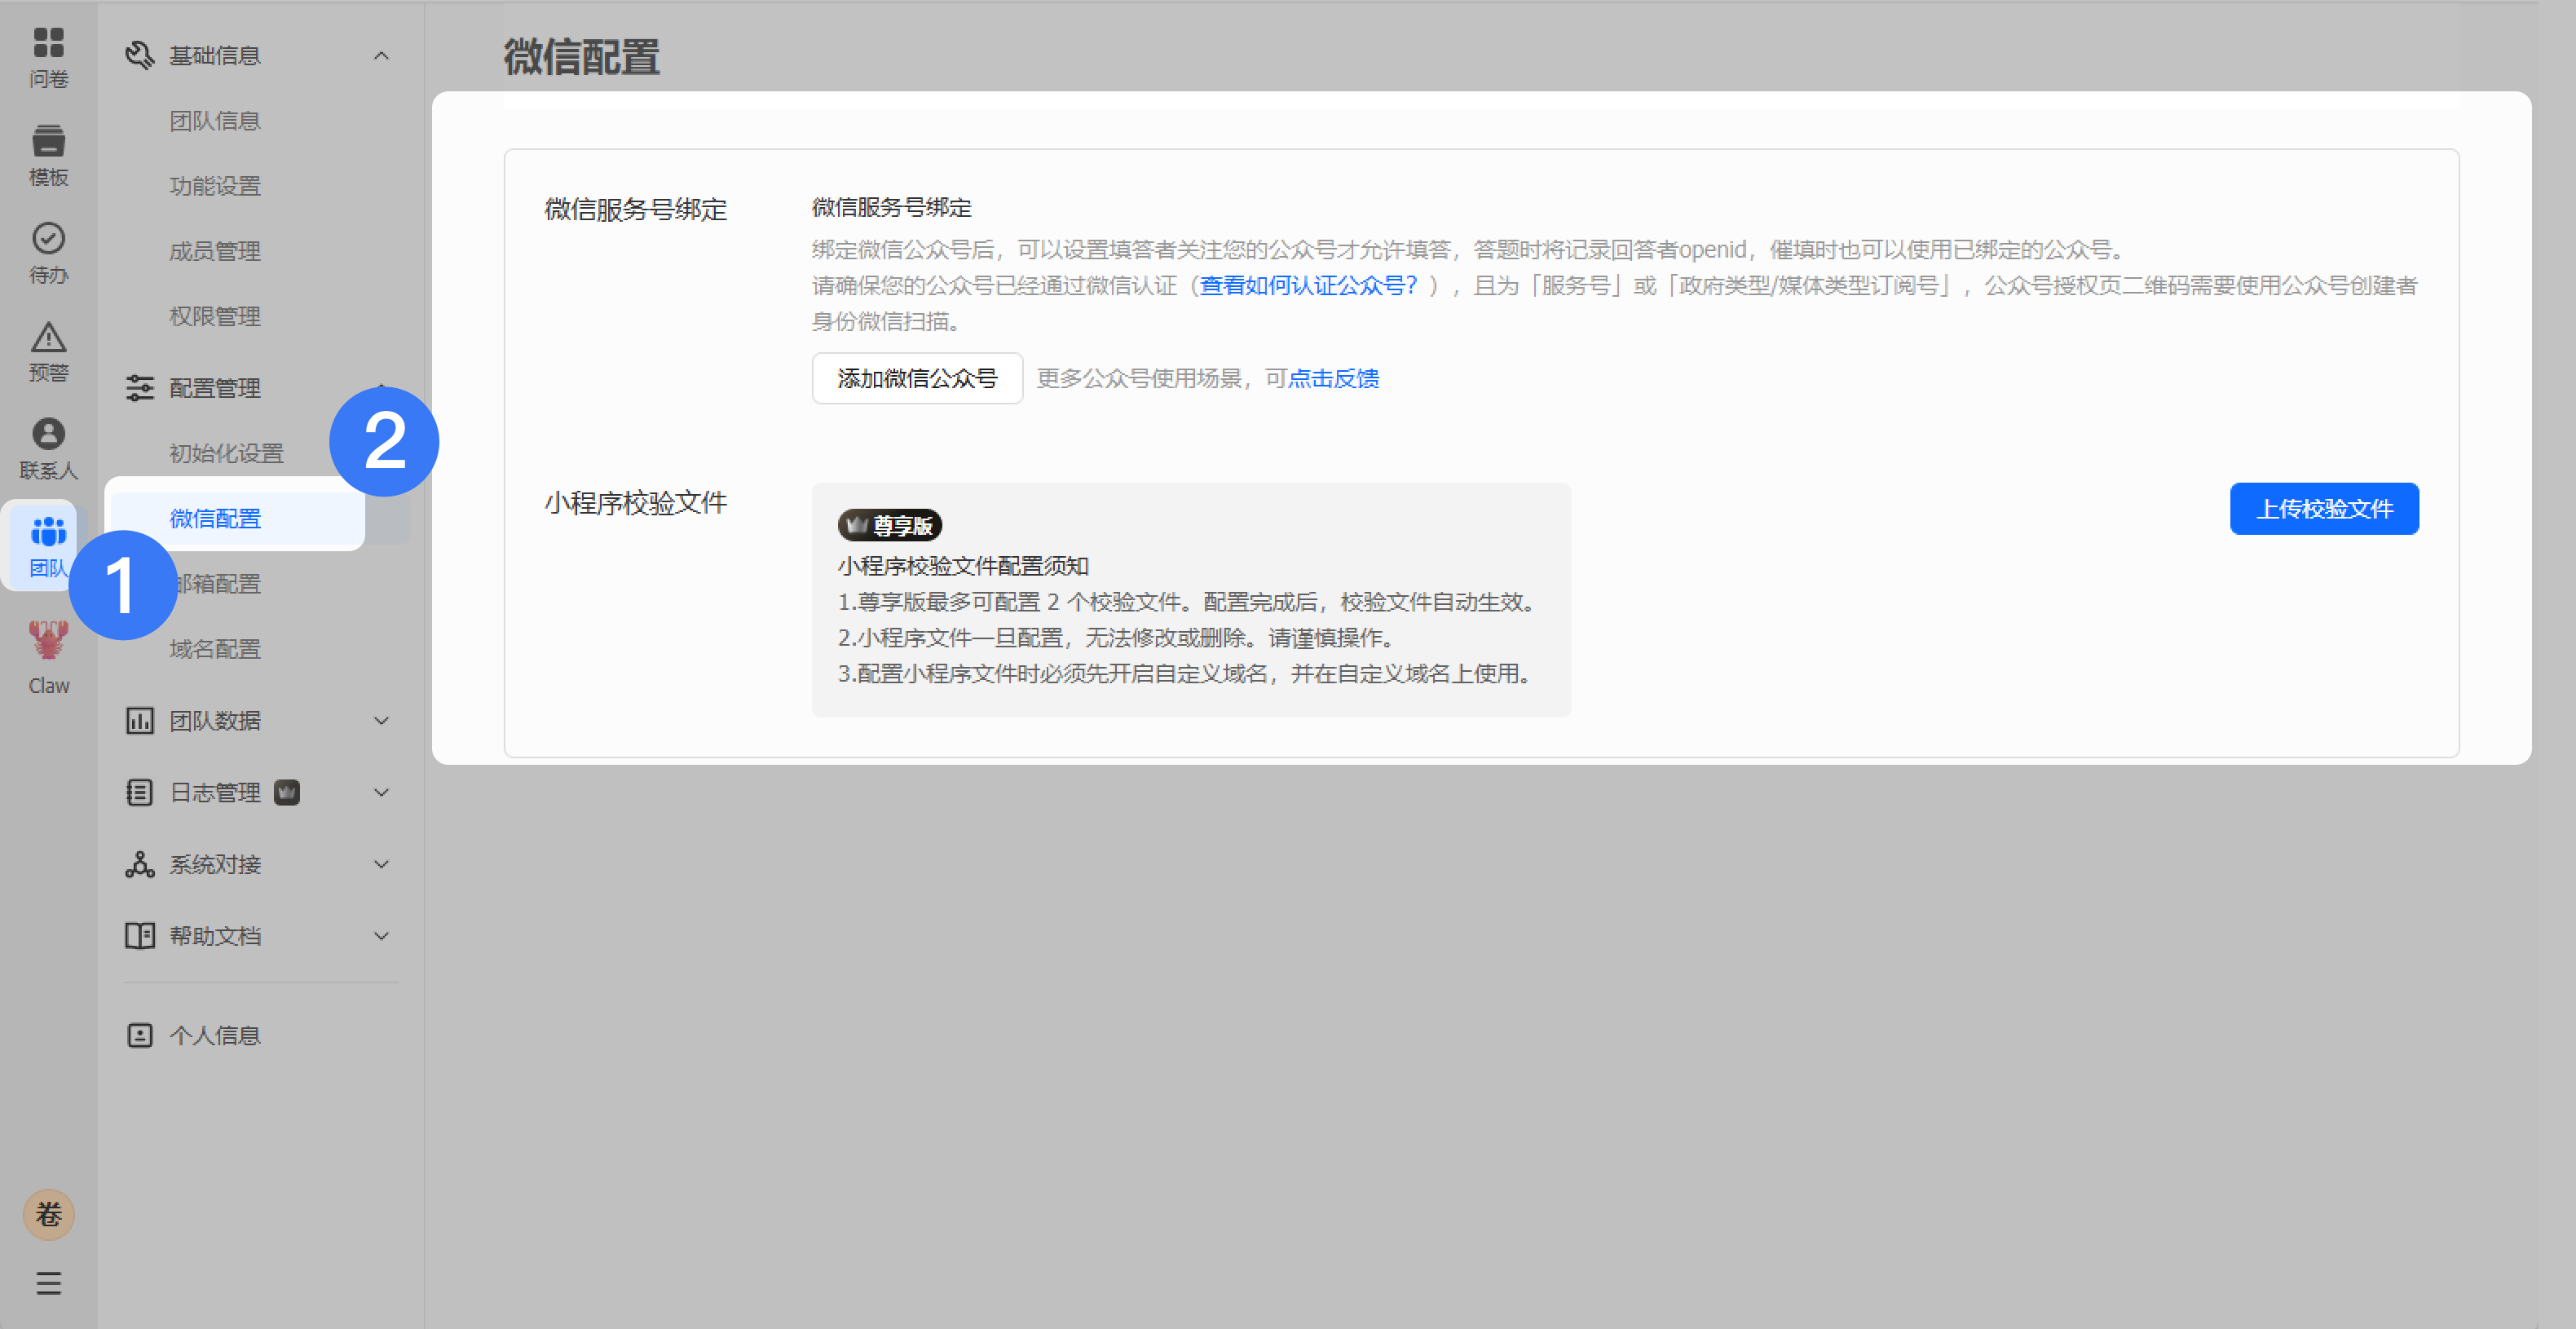
Task: Click 上传校验文件 button
Action: (2324, 509)
